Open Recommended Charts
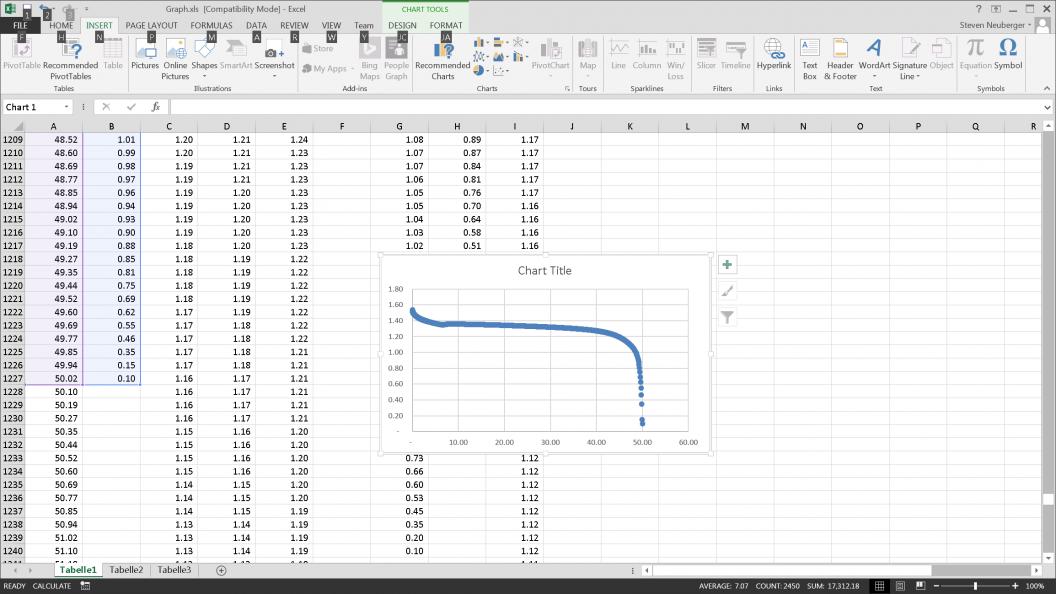Screen dimensions: 1056x594 (442, 59)
